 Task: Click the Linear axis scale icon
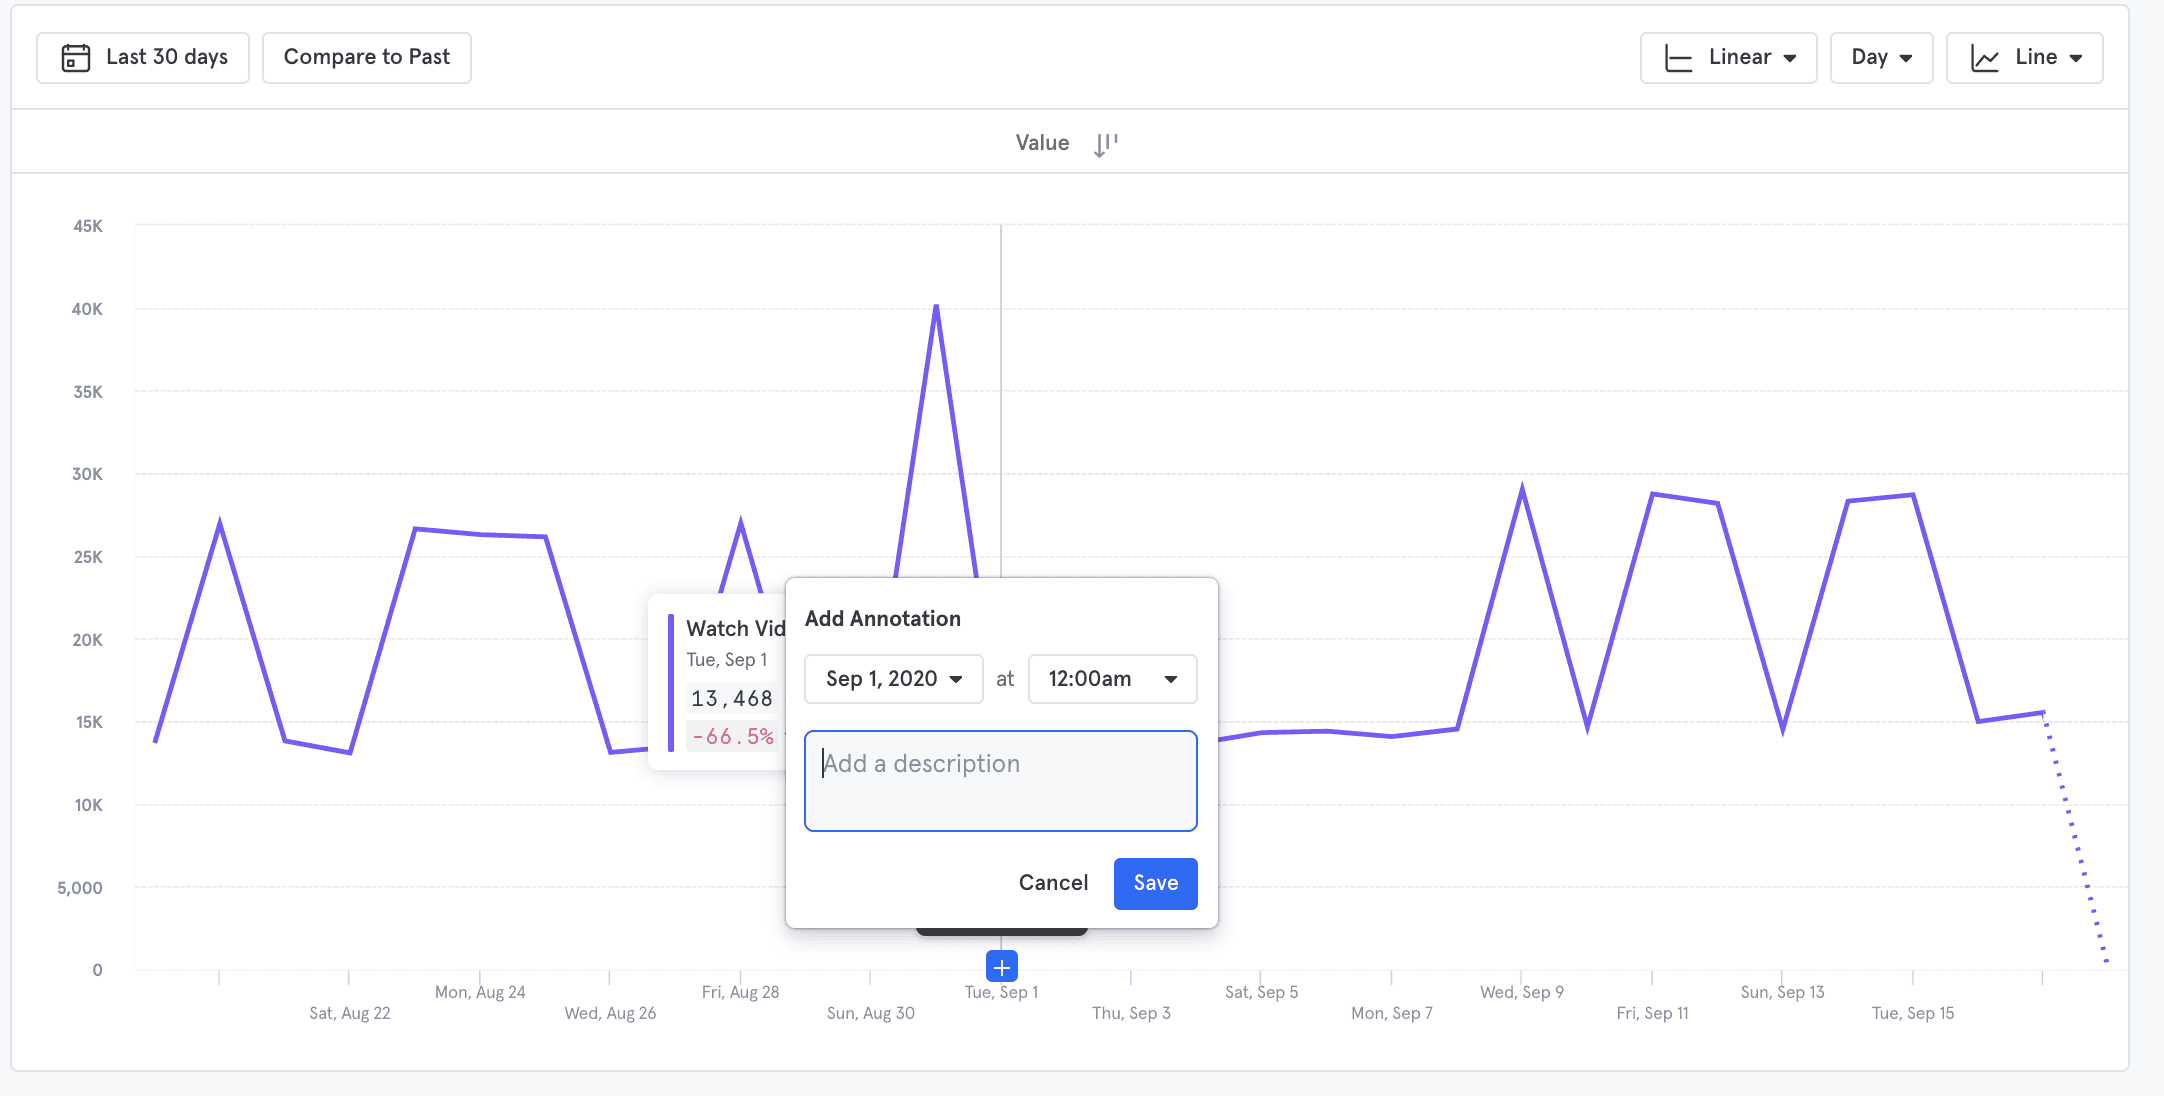[x=1678, y=58]
